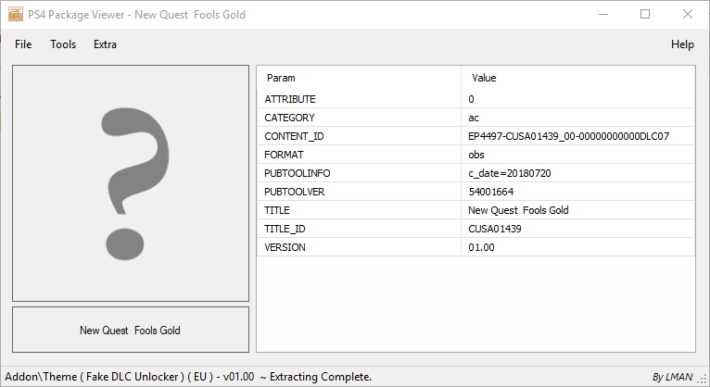
Task: Select the PUBTOOLINFO c_date row
Action: (x=476, y=173)
